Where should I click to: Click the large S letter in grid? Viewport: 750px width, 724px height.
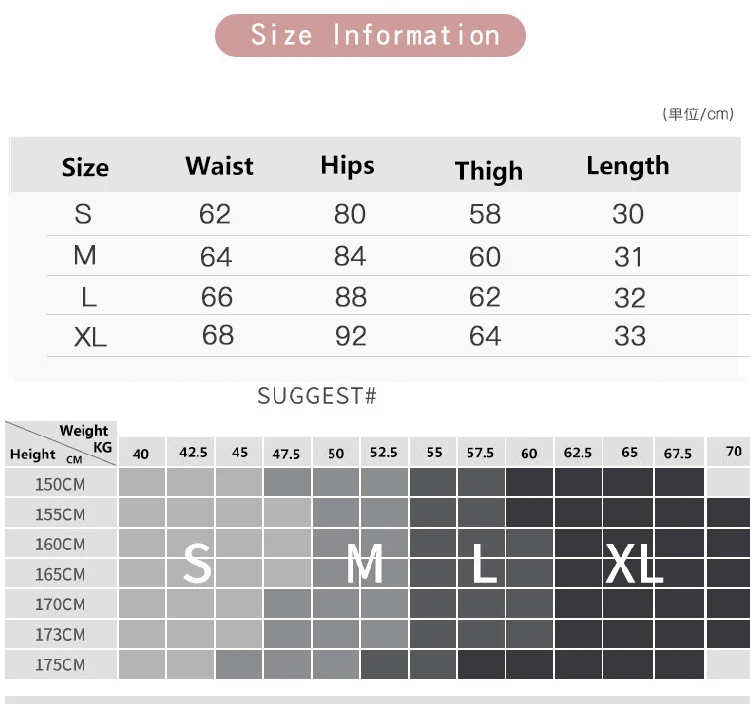(x=197, y=563)
